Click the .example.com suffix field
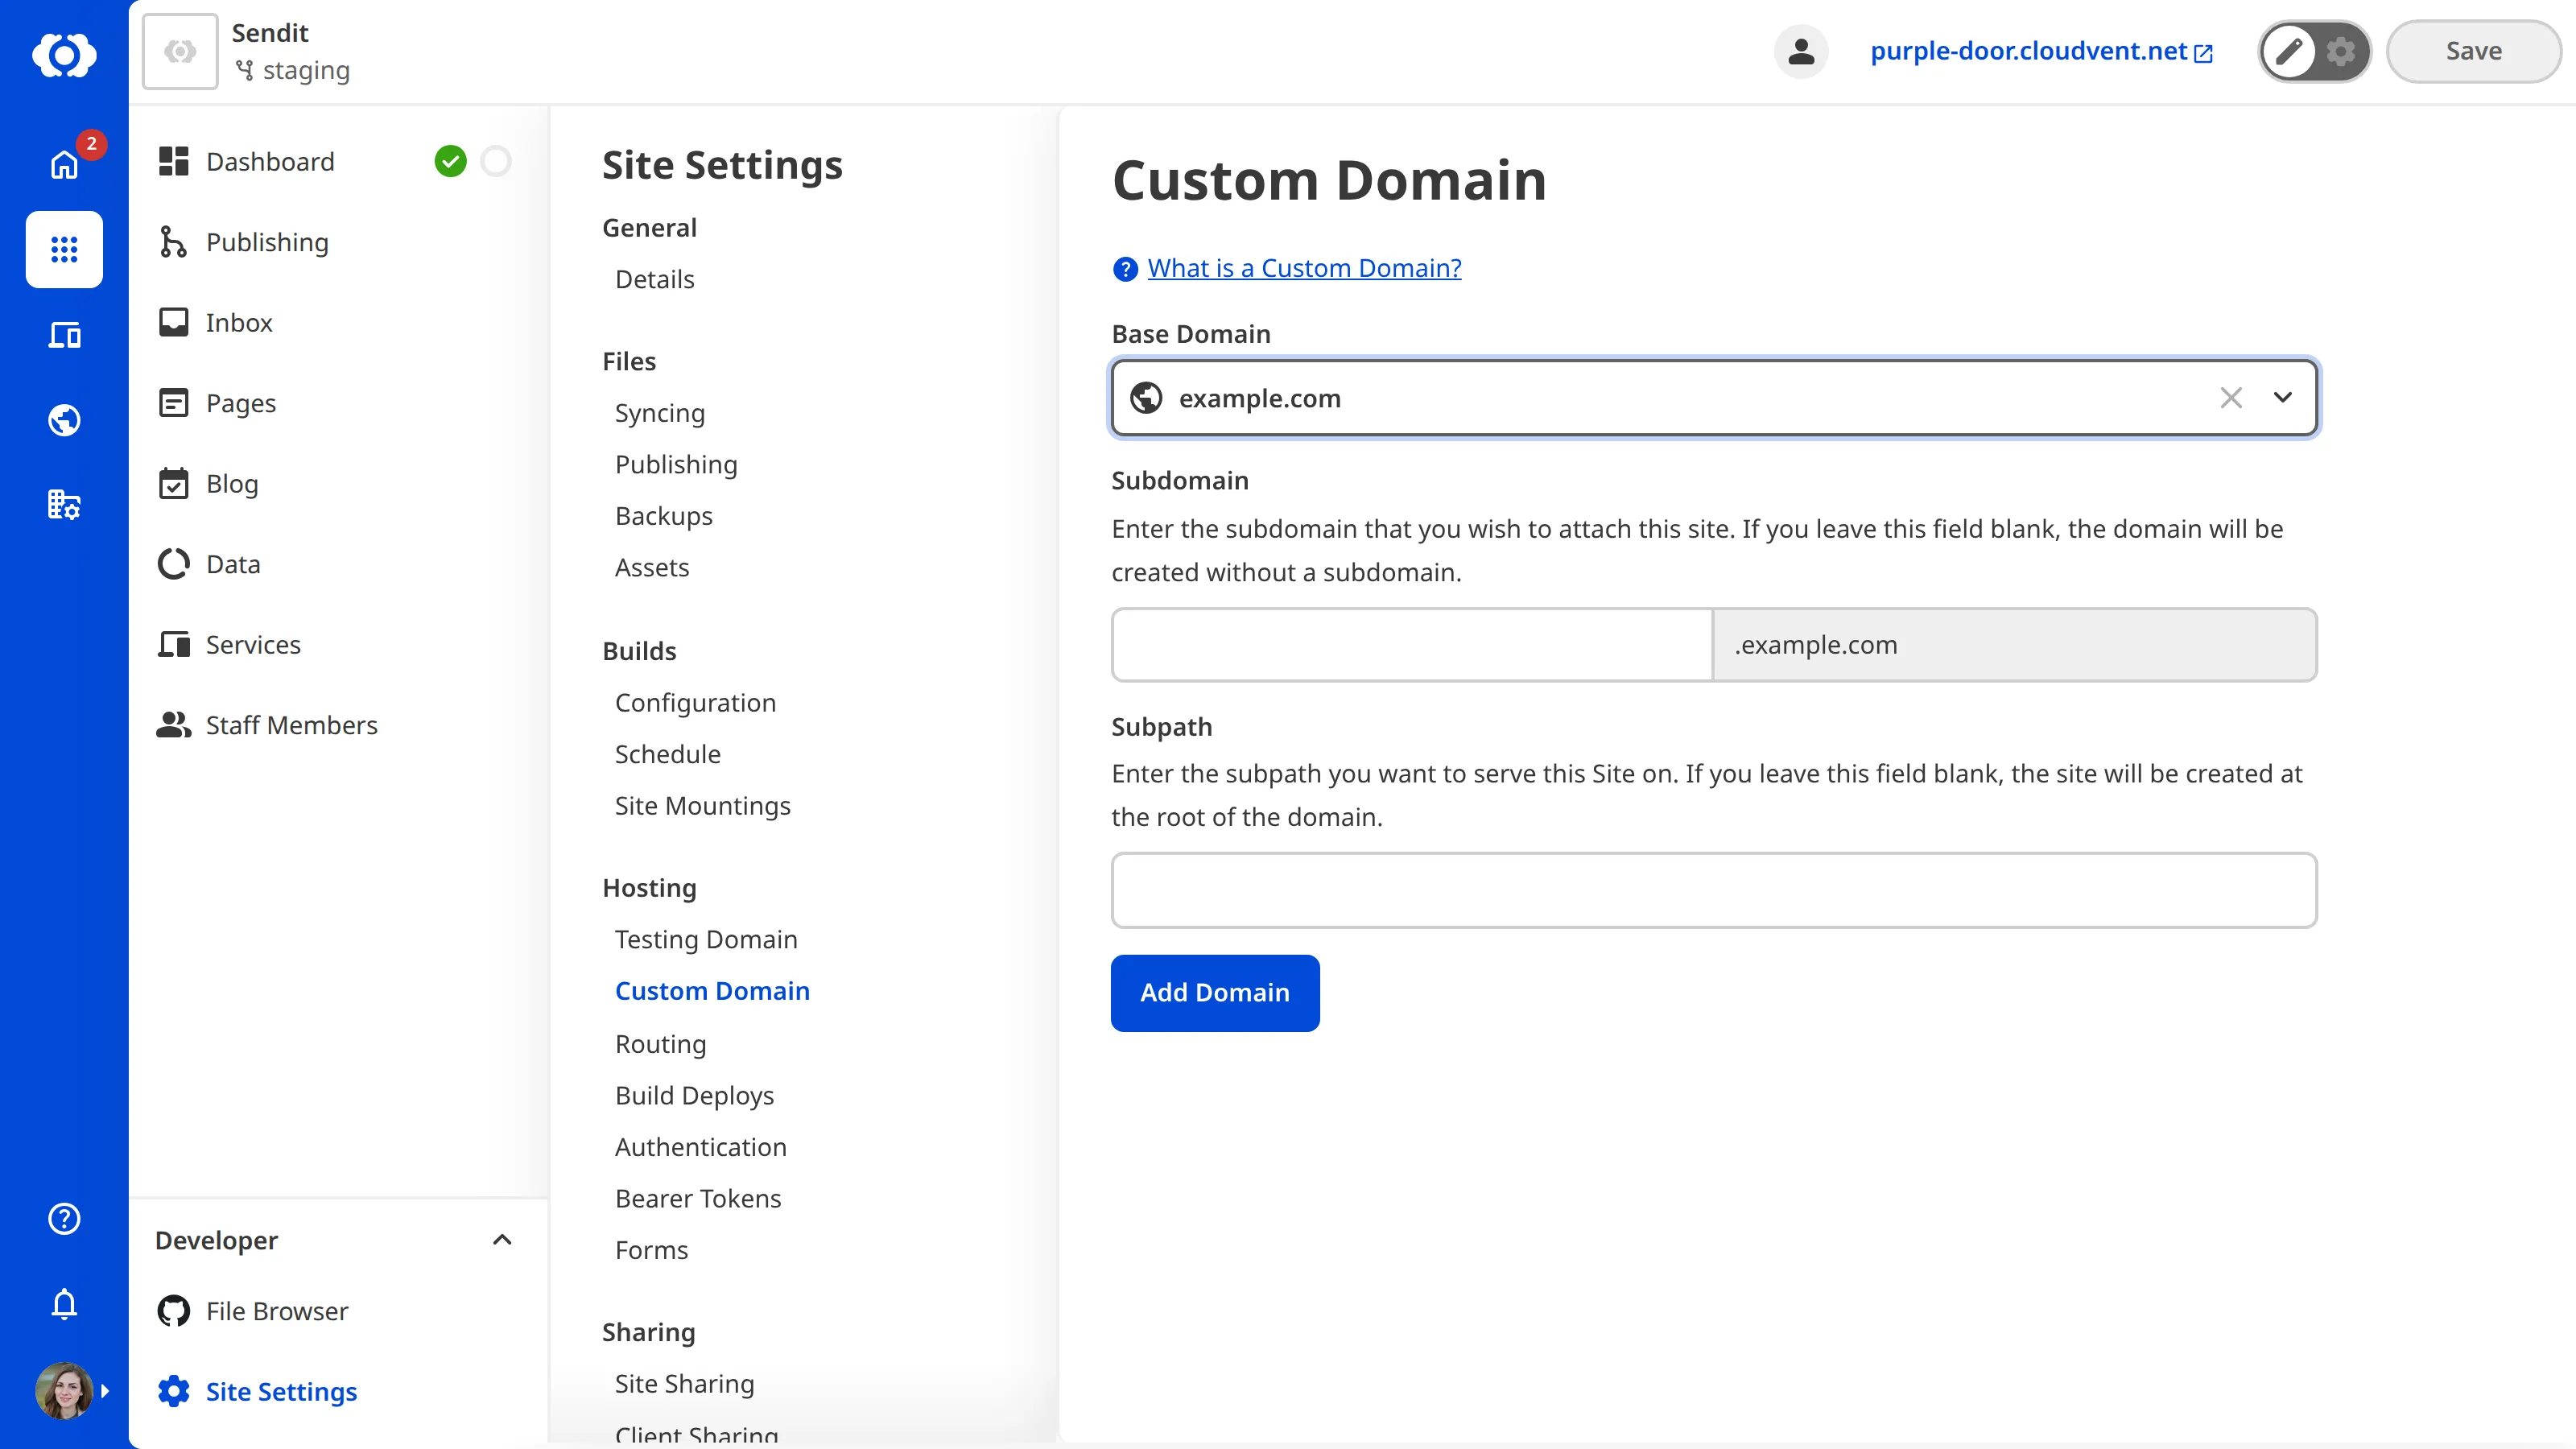Screen dimensions: 2576x1449 (2014, 645)
